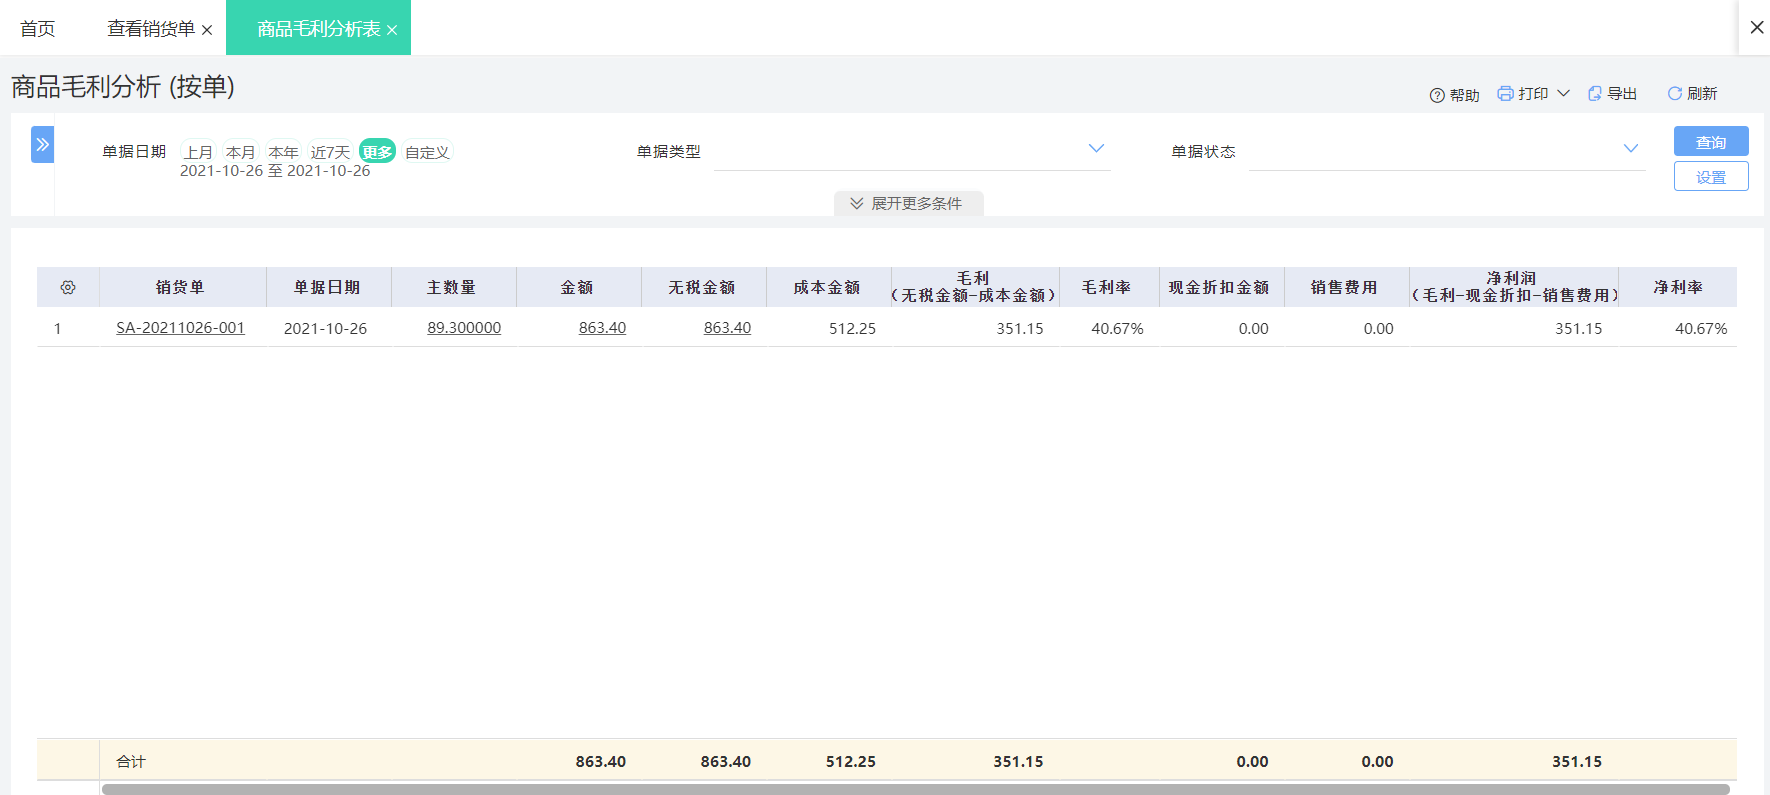The image size is (1770, 795).
Task: Open the 单据状态 dropdown
Action: click(1447, 151)
